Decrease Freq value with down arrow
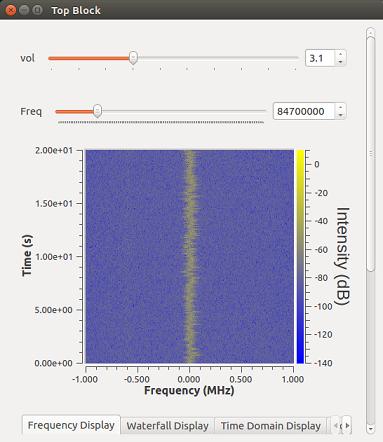The image size is (383, 442). pos(340,115)
